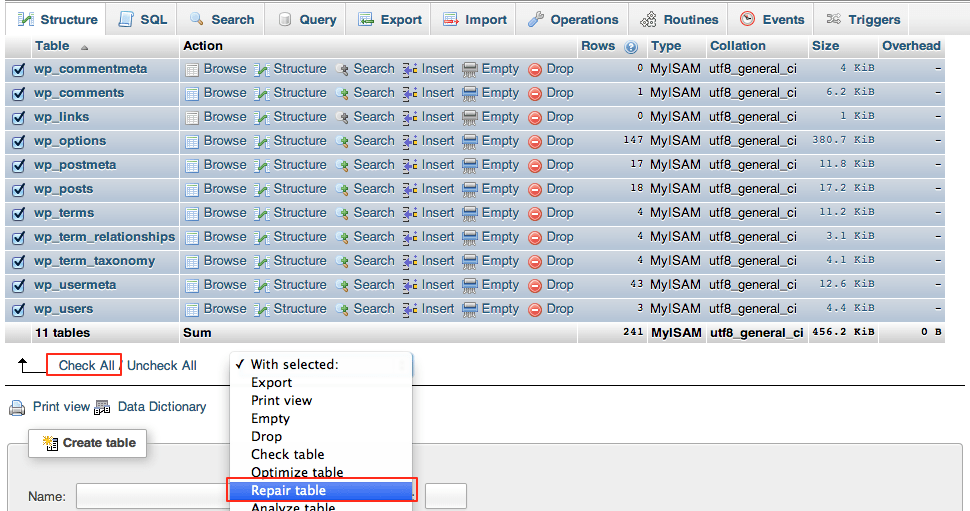
Task: Choose Export in With selected dropdown
Action: [x=320, y=383]
